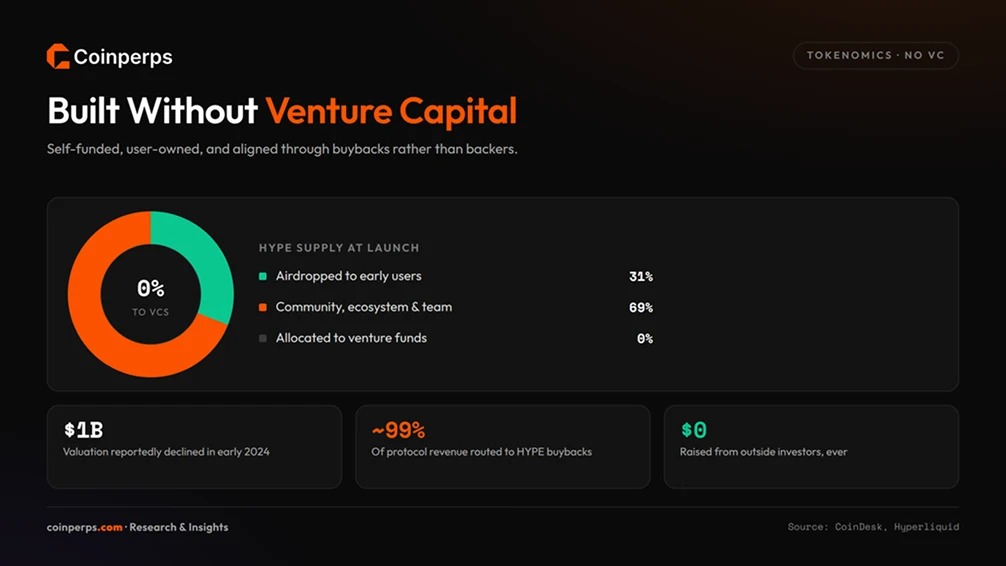Click the Built Without Venture Capital headline
The width and height of the screenshot is (1006, 566).
(282, 110)
